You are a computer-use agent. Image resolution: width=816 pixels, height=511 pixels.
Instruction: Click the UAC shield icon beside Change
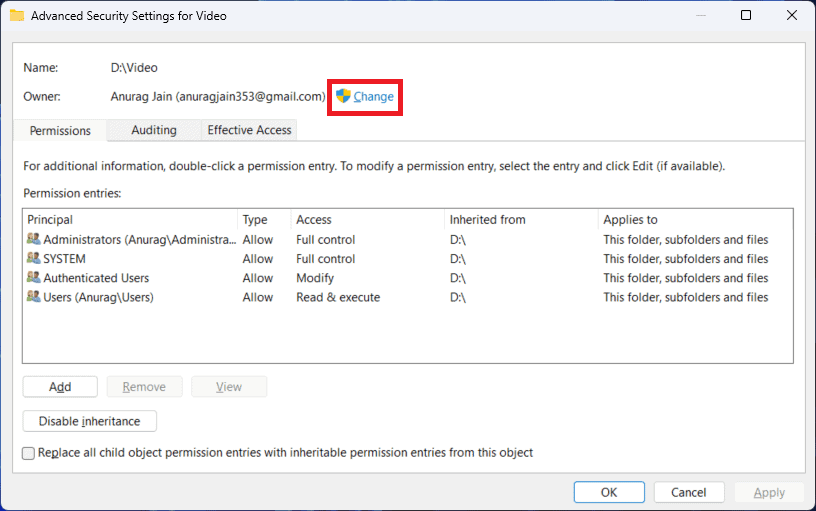[343, 96]
